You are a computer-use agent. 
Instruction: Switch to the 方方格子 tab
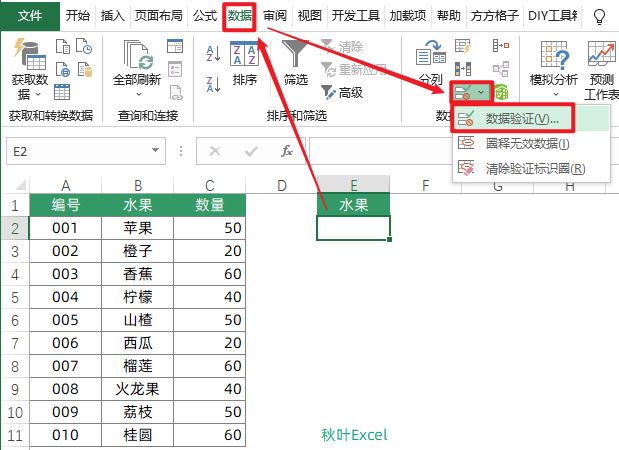495,16
